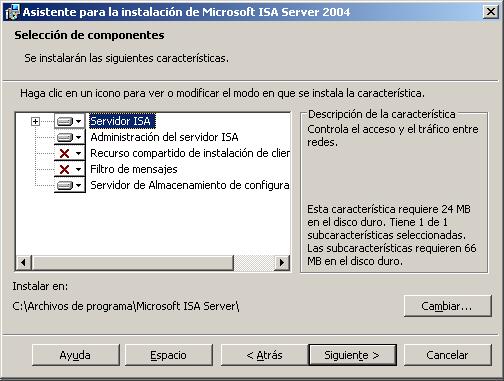Viewport: 504px width, 381px height.
Task: Go back with the Atrás button
Action: [x=264, y=355]
